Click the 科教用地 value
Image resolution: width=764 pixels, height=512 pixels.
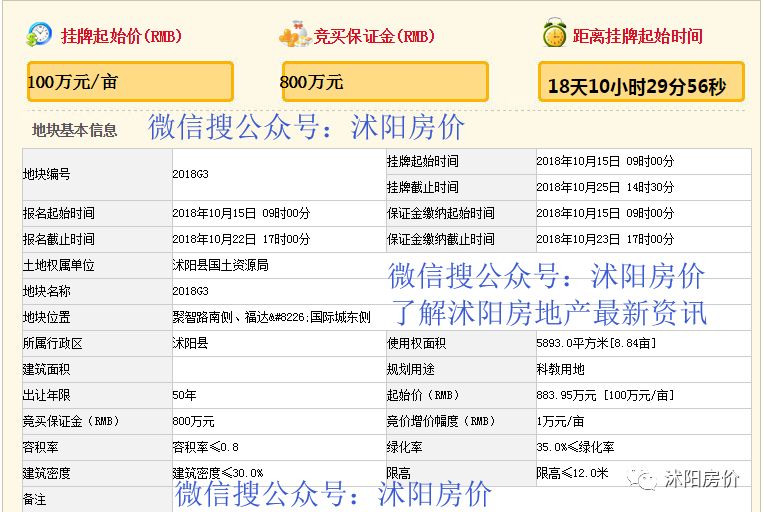pyautogui.click(x=560, y=369)
